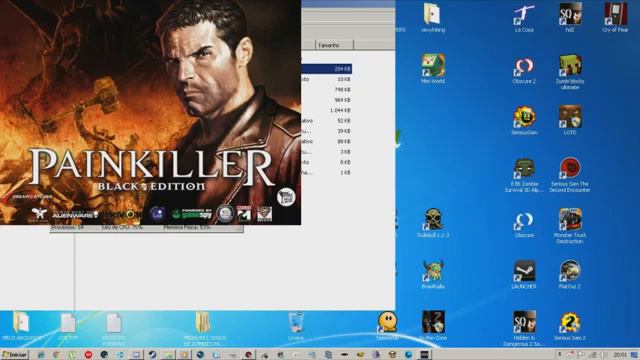Launch 8 Bit Zombie Survival 3D shortcut
The height and width of the screenshot is (360, 640).
[x=524, y=176]
